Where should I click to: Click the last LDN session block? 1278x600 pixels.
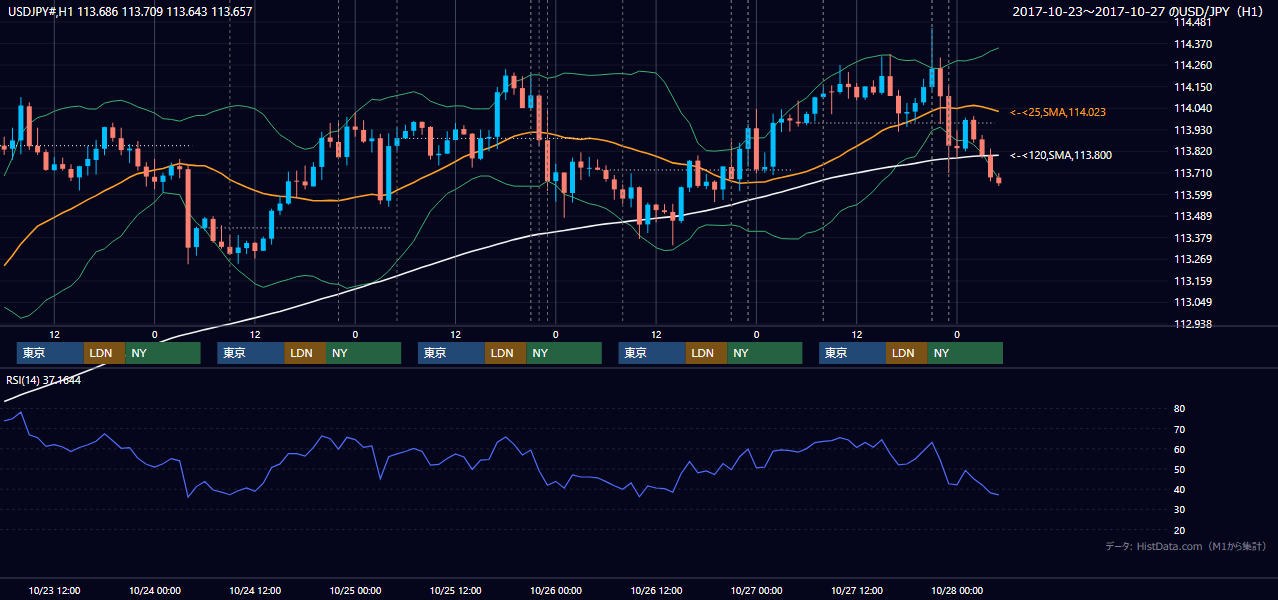pos(906,353)
